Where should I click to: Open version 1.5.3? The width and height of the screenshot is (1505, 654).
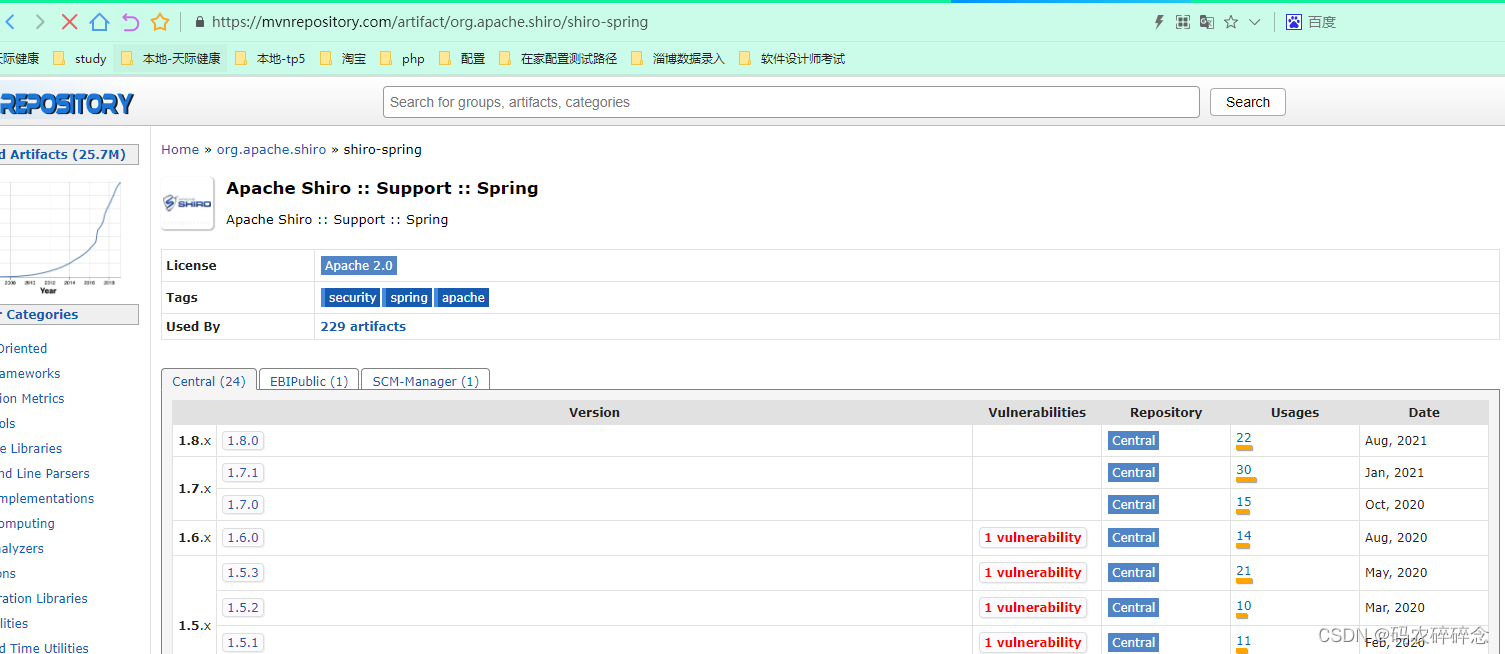pos(243,572)
